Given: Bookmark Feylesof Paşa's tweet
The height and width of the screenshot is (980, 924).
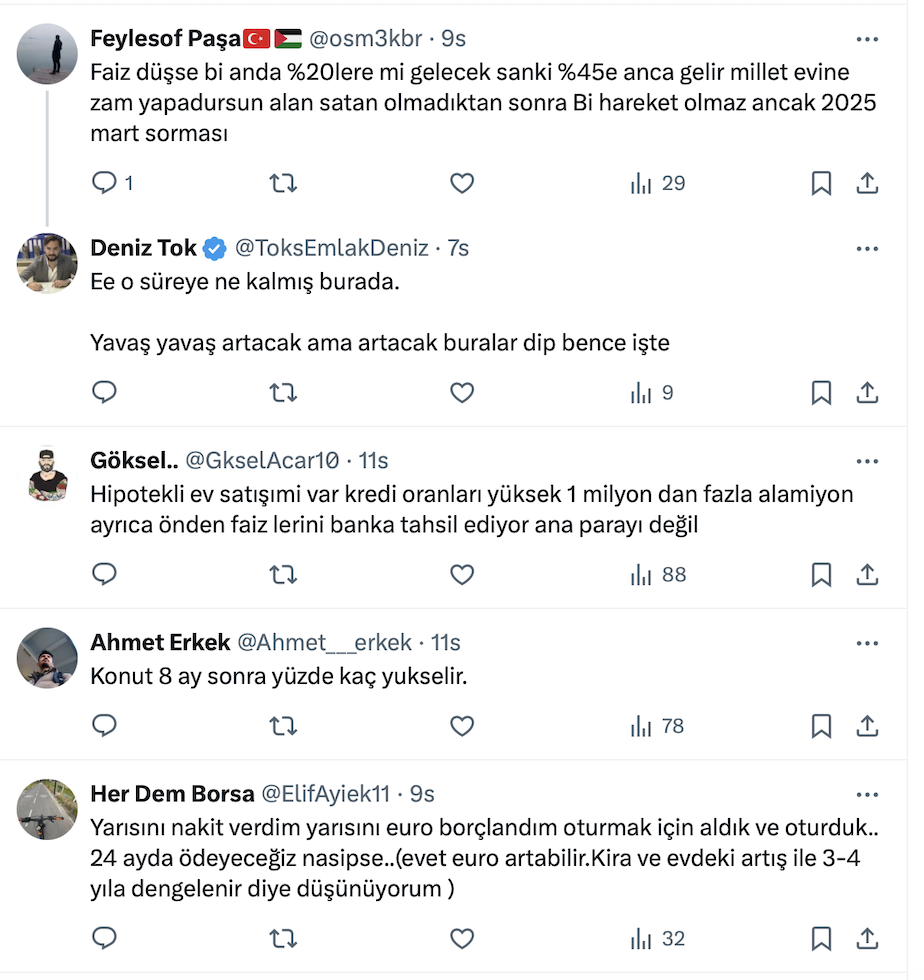Looking at the screenshot, I should coord(821,183).
